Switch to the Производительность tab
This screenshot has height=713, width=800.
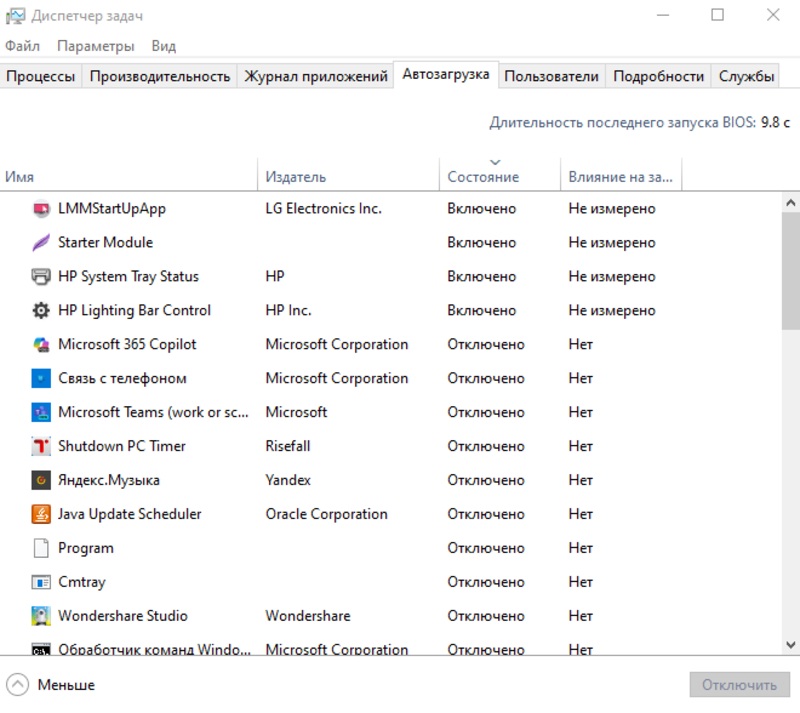click(160, 77)
